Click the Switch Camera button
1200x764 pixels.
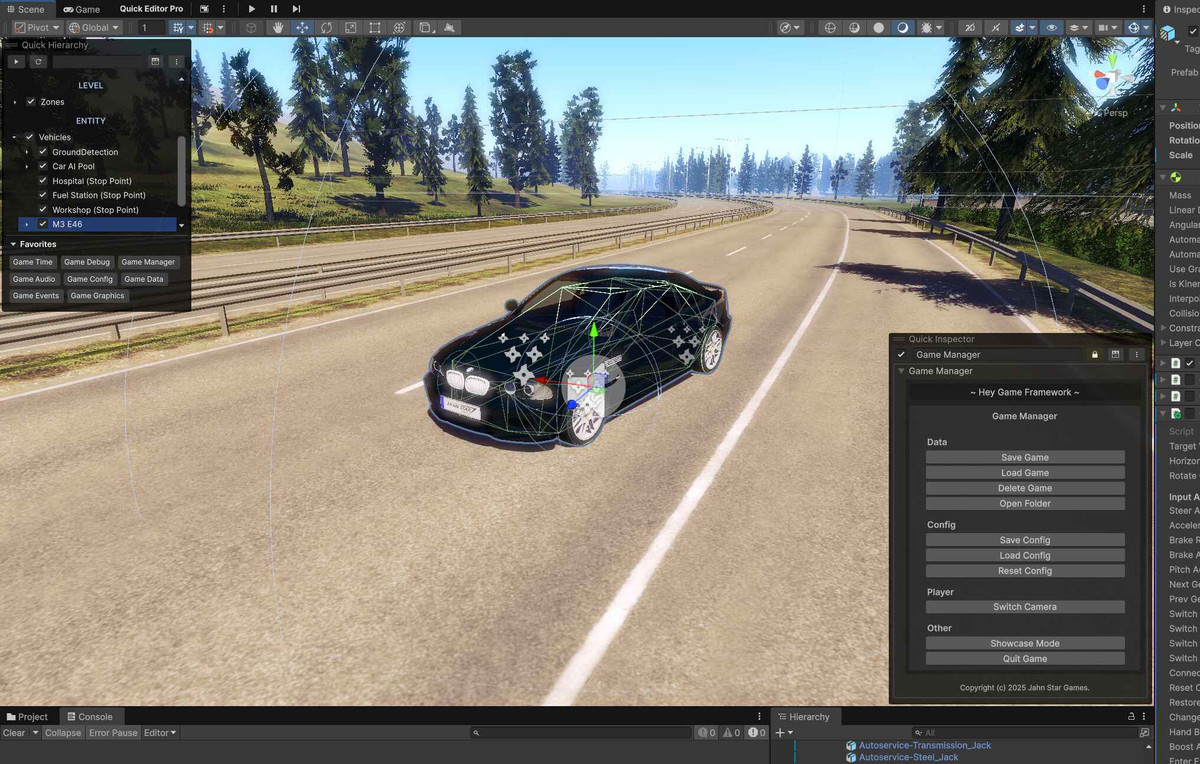click(1024, 606)
